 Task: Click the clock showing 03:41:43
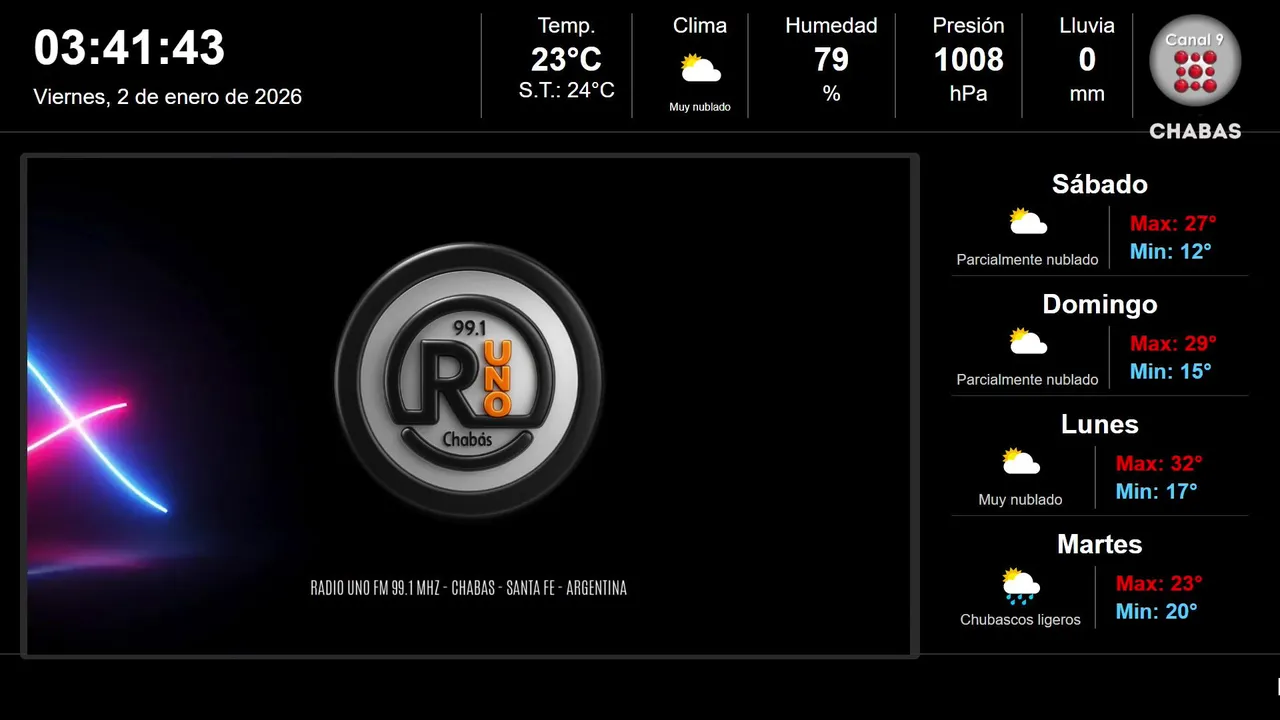(130, 48)
